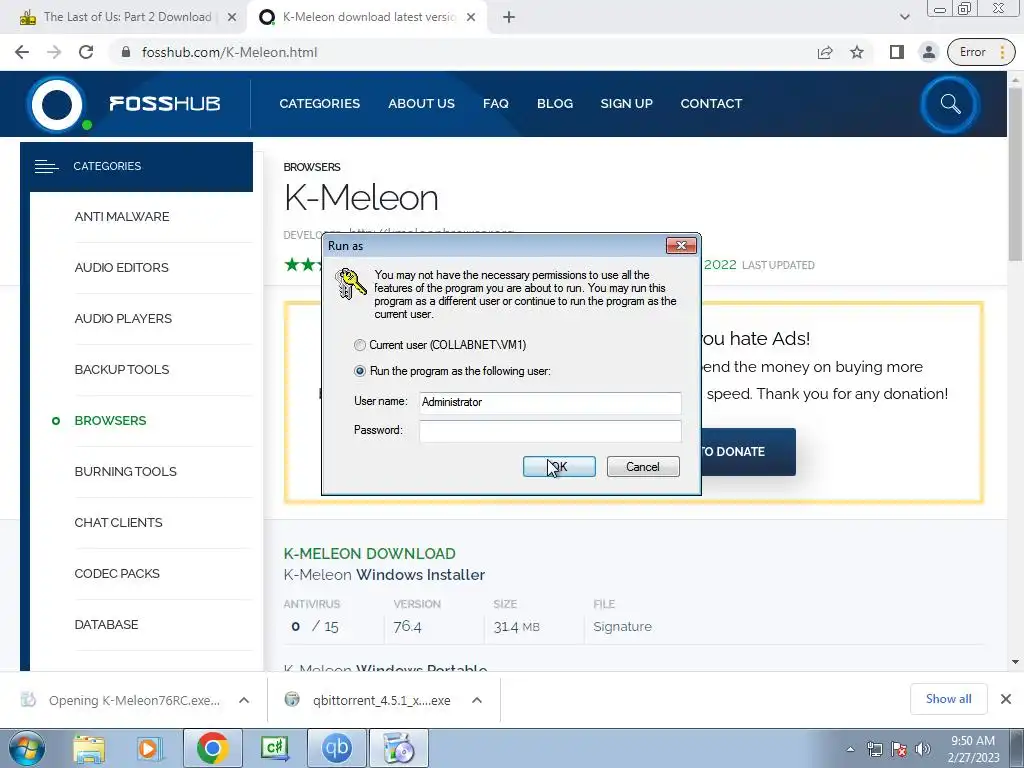Select CHAT CLIENTS category
Image resolution: width=1024 pixels, height=768 pixels.
click(x=118, y=522)
